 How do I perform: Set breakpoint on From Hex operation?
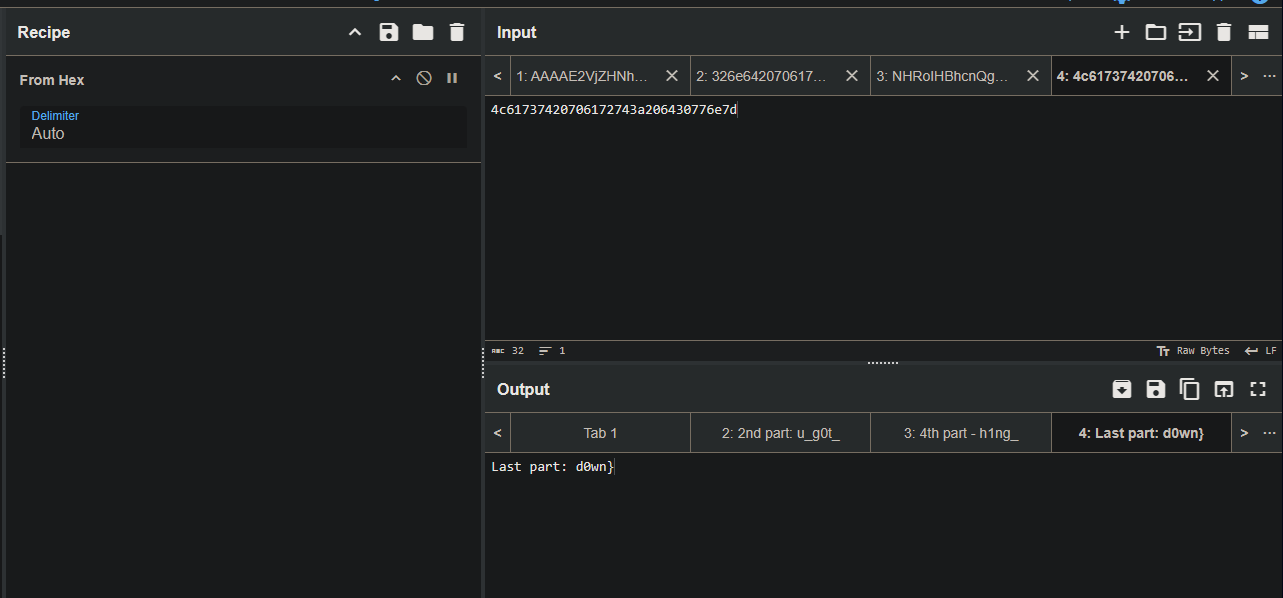point(452,78)
